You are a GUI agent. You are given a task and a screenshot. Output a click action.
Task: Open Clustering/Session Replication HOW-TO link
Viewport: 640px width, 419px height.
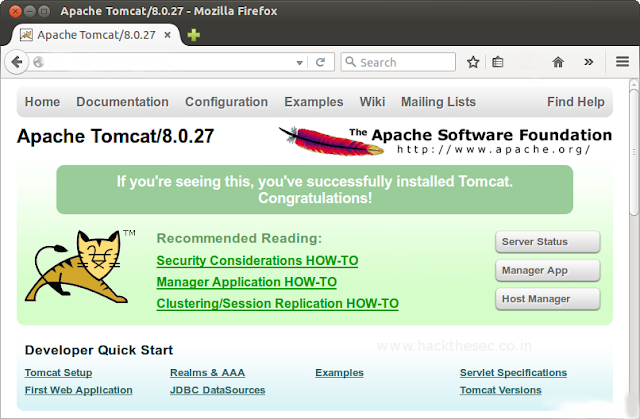[x=278, y=304]
